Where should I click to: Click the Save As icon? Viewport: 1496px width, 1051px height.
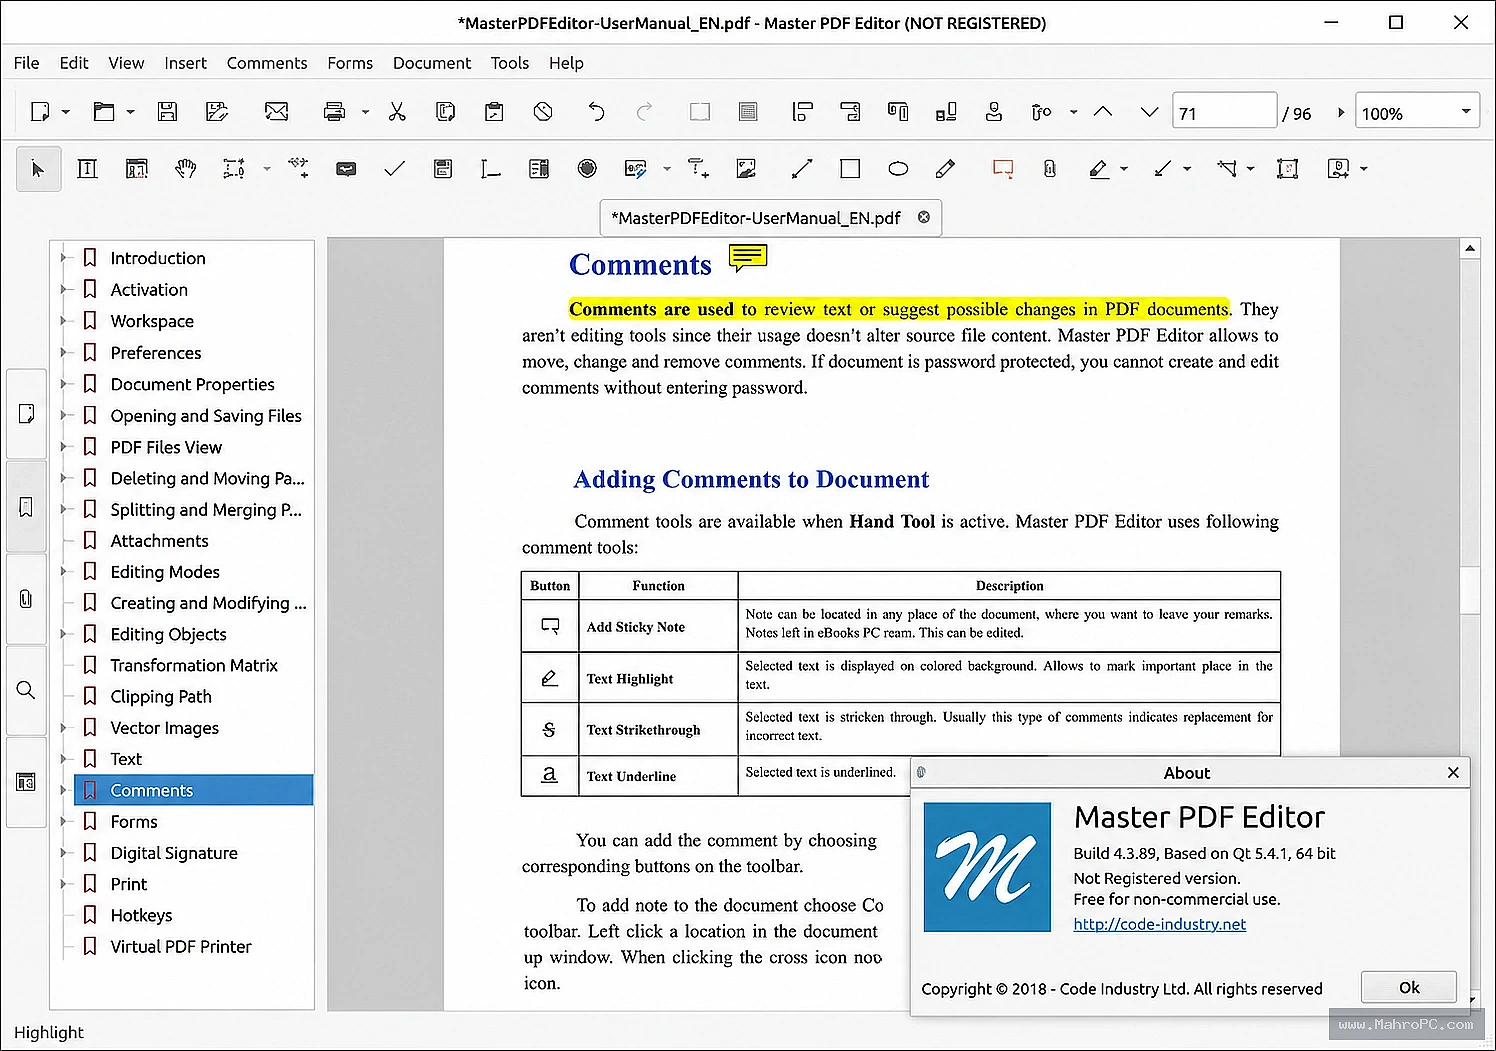pyautogui.click(x=217, y=112)
